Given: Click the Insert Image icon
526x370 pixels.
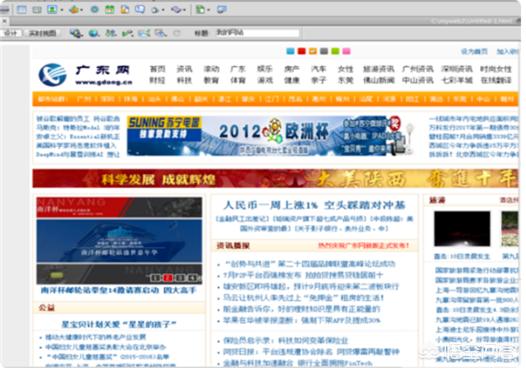Looking at the screenshot, I should (52, 9).
